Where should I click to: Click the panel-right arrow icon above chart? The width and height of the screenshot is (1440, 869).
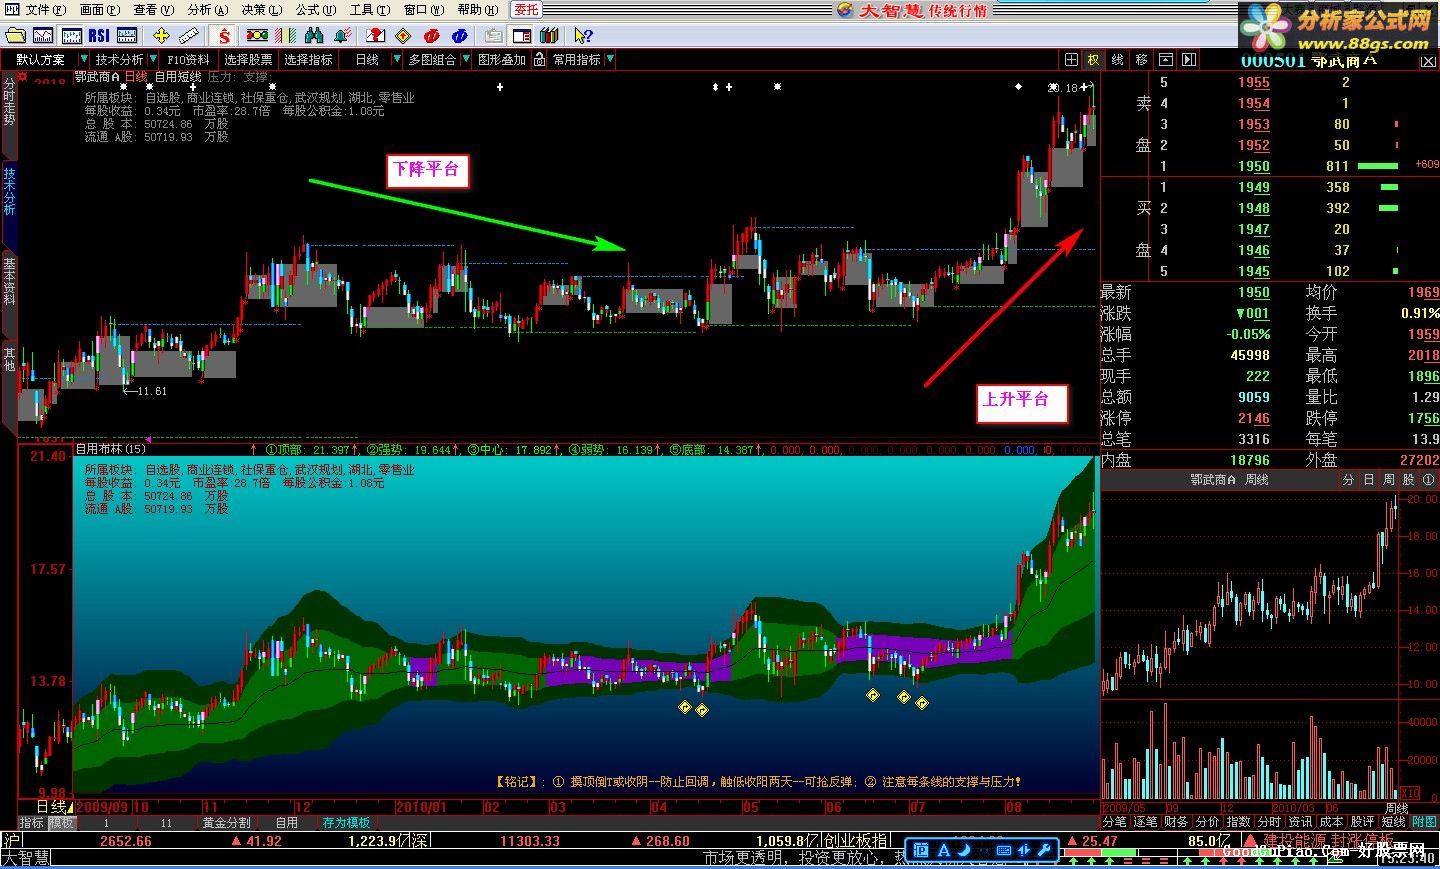point(1189,60)
